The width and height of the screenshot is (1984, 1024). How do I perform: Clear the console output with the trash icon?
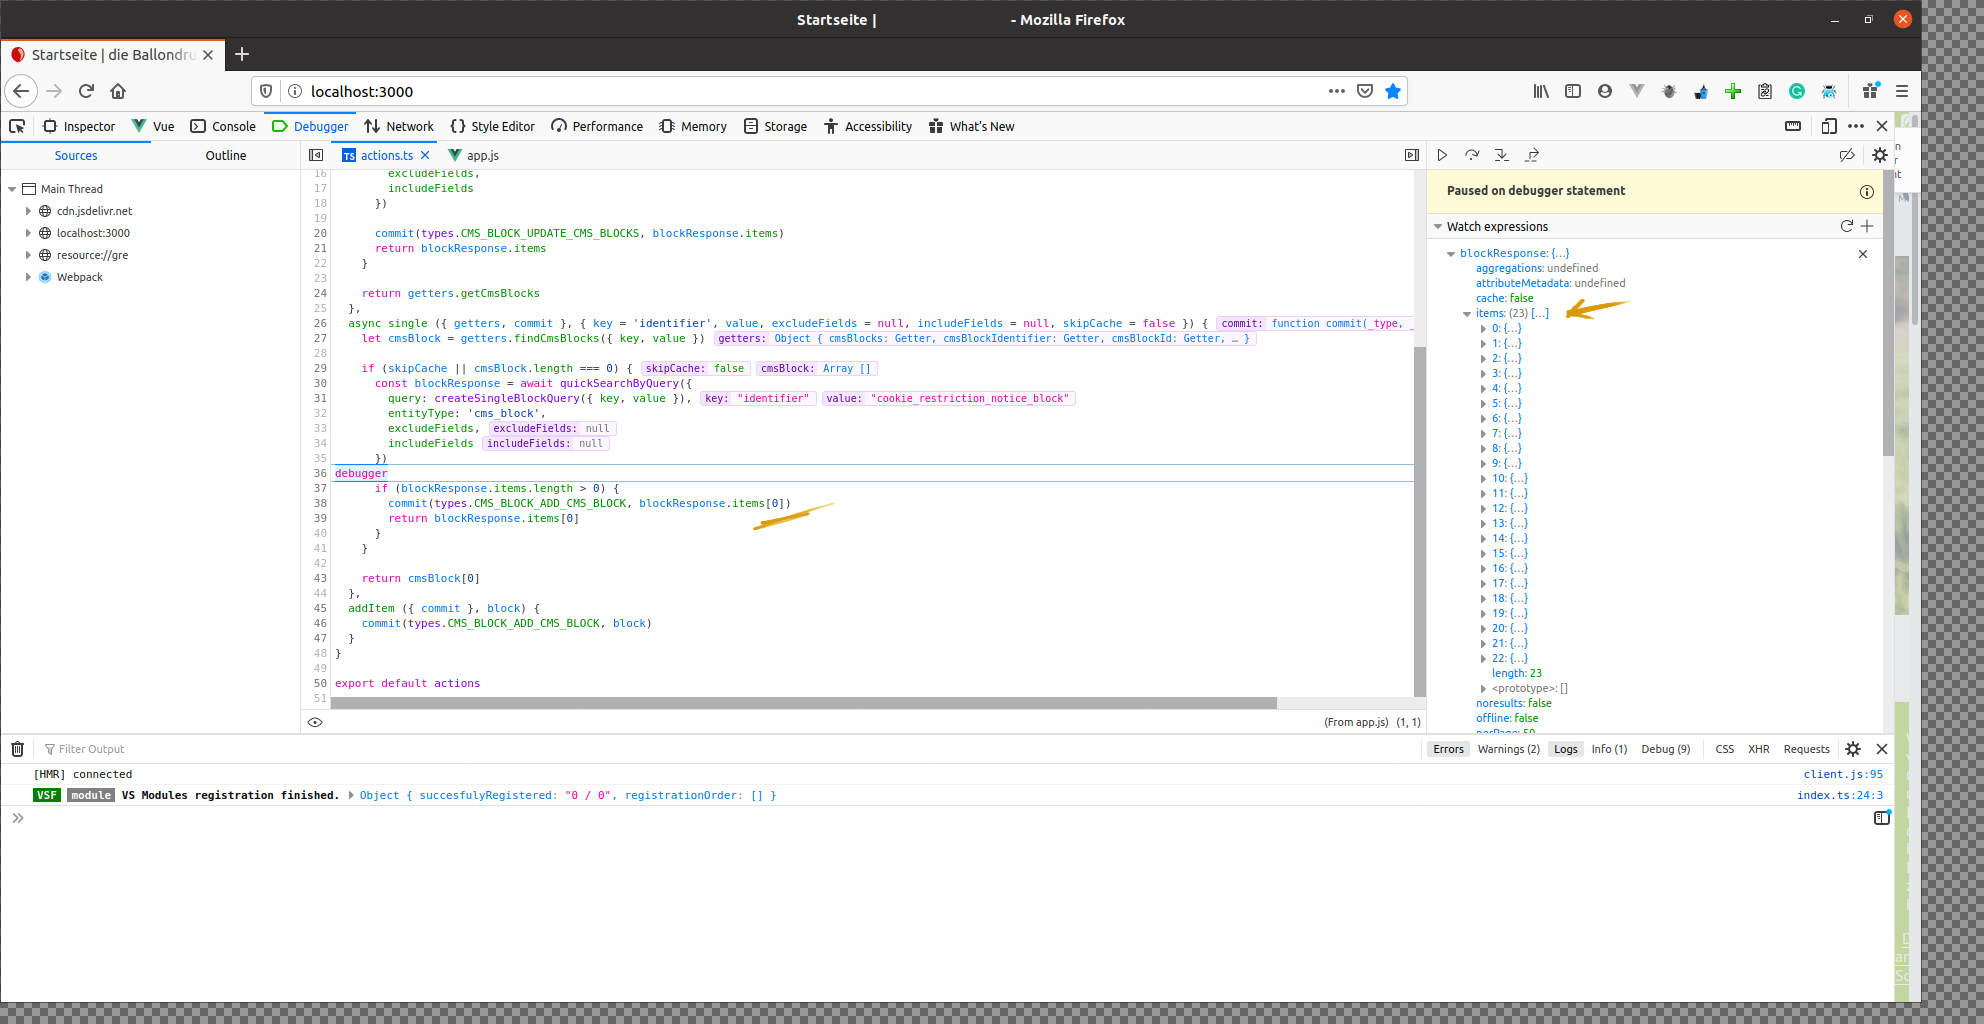[x=17, y=748]
